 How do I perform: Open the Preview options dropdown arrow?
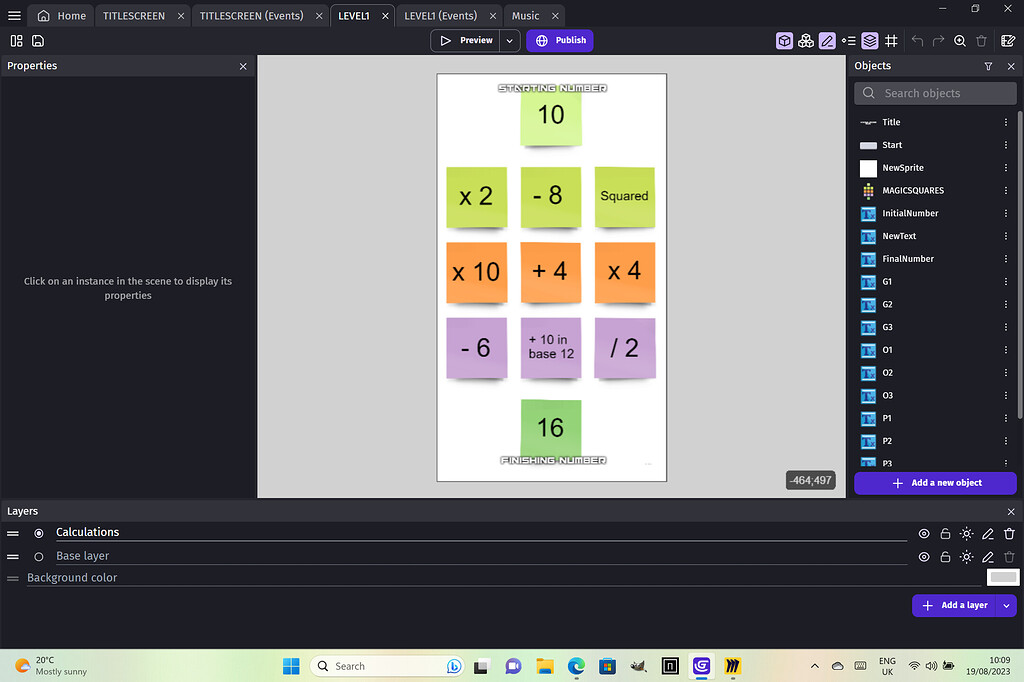(x=508, y=40)
